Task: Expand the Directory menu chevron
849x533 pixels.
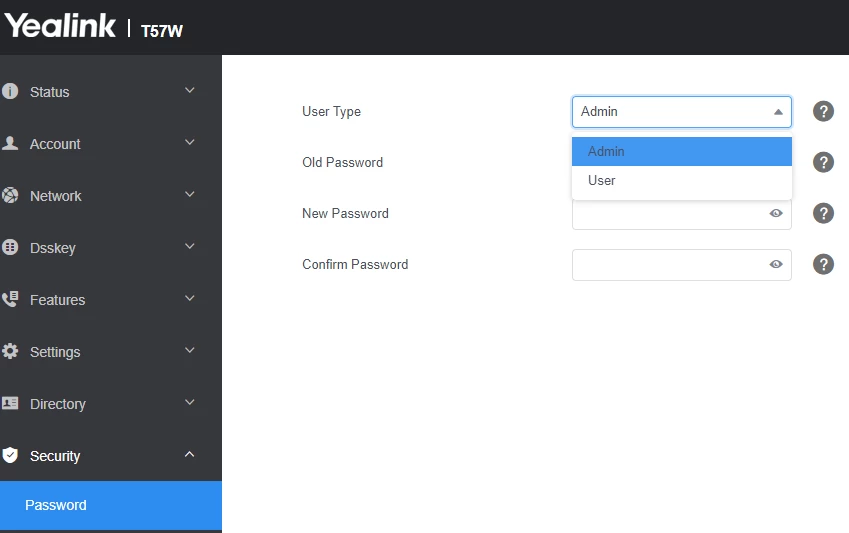Action: 190,402
